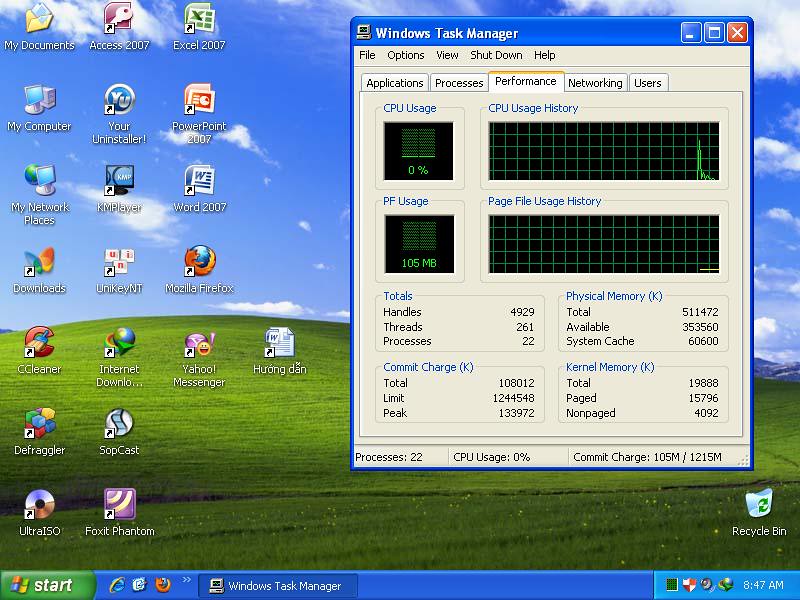This screenshot has height=600, width=800.
Task: Launch Internet Explorer from Quick Launch
Action: [117, 585]
